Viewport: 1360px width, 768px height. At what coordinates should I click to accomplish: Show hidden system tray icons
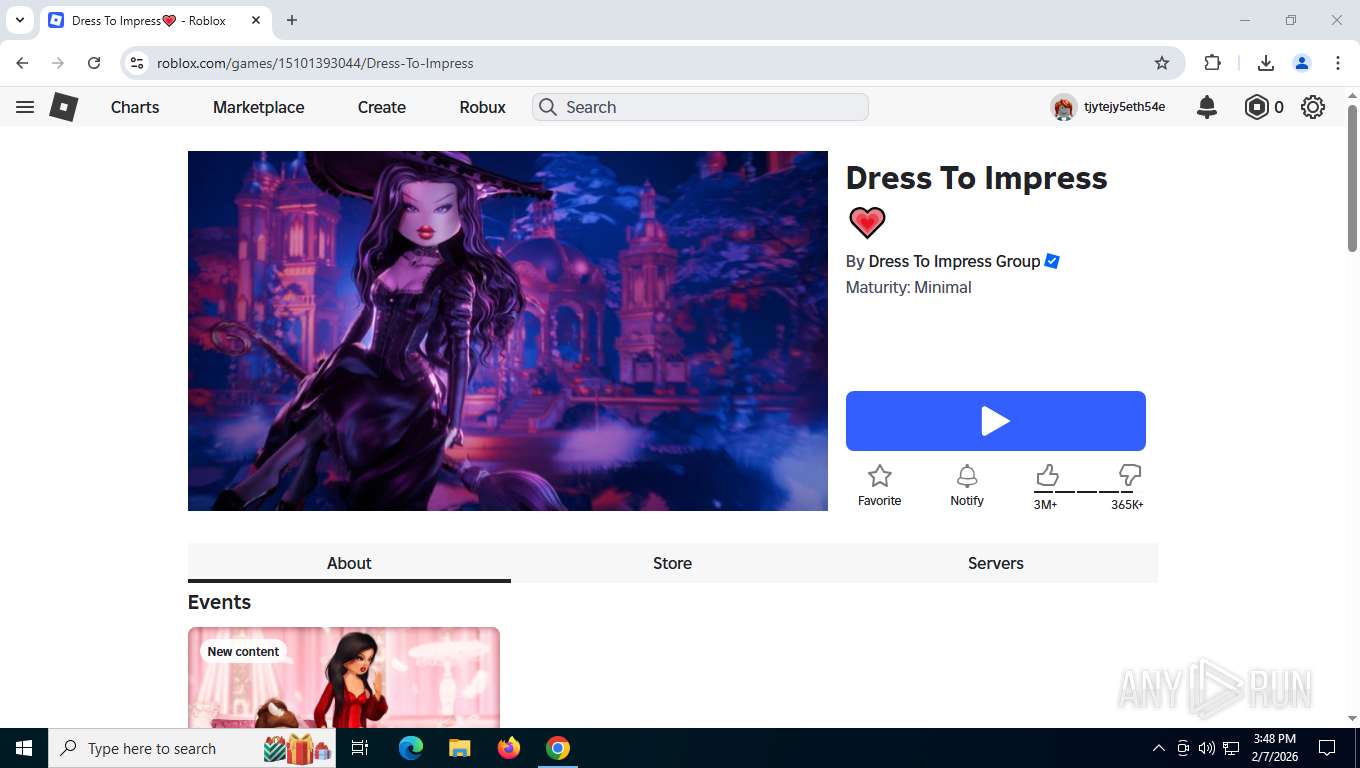pos(1159,748)
